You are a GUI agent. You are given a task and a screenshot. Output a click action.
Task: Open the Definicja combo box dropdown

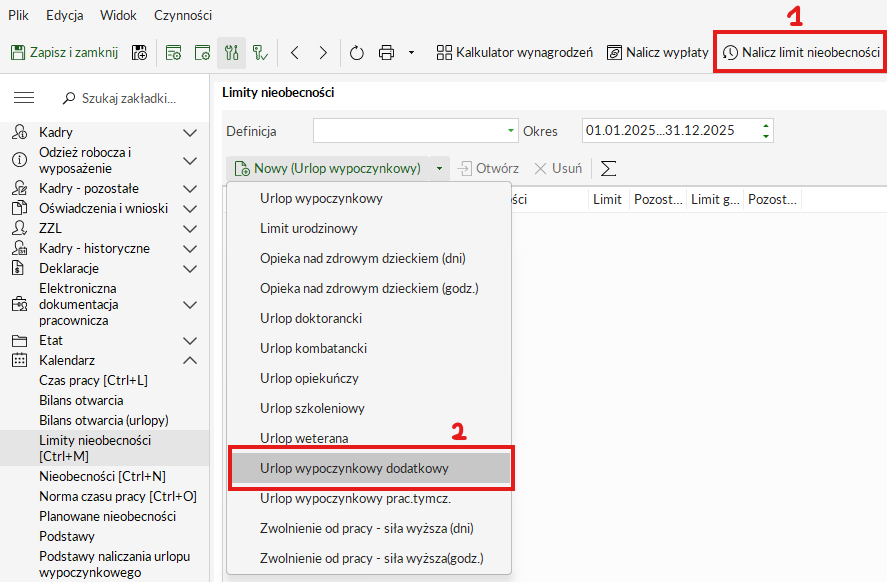tap(511, 131)
